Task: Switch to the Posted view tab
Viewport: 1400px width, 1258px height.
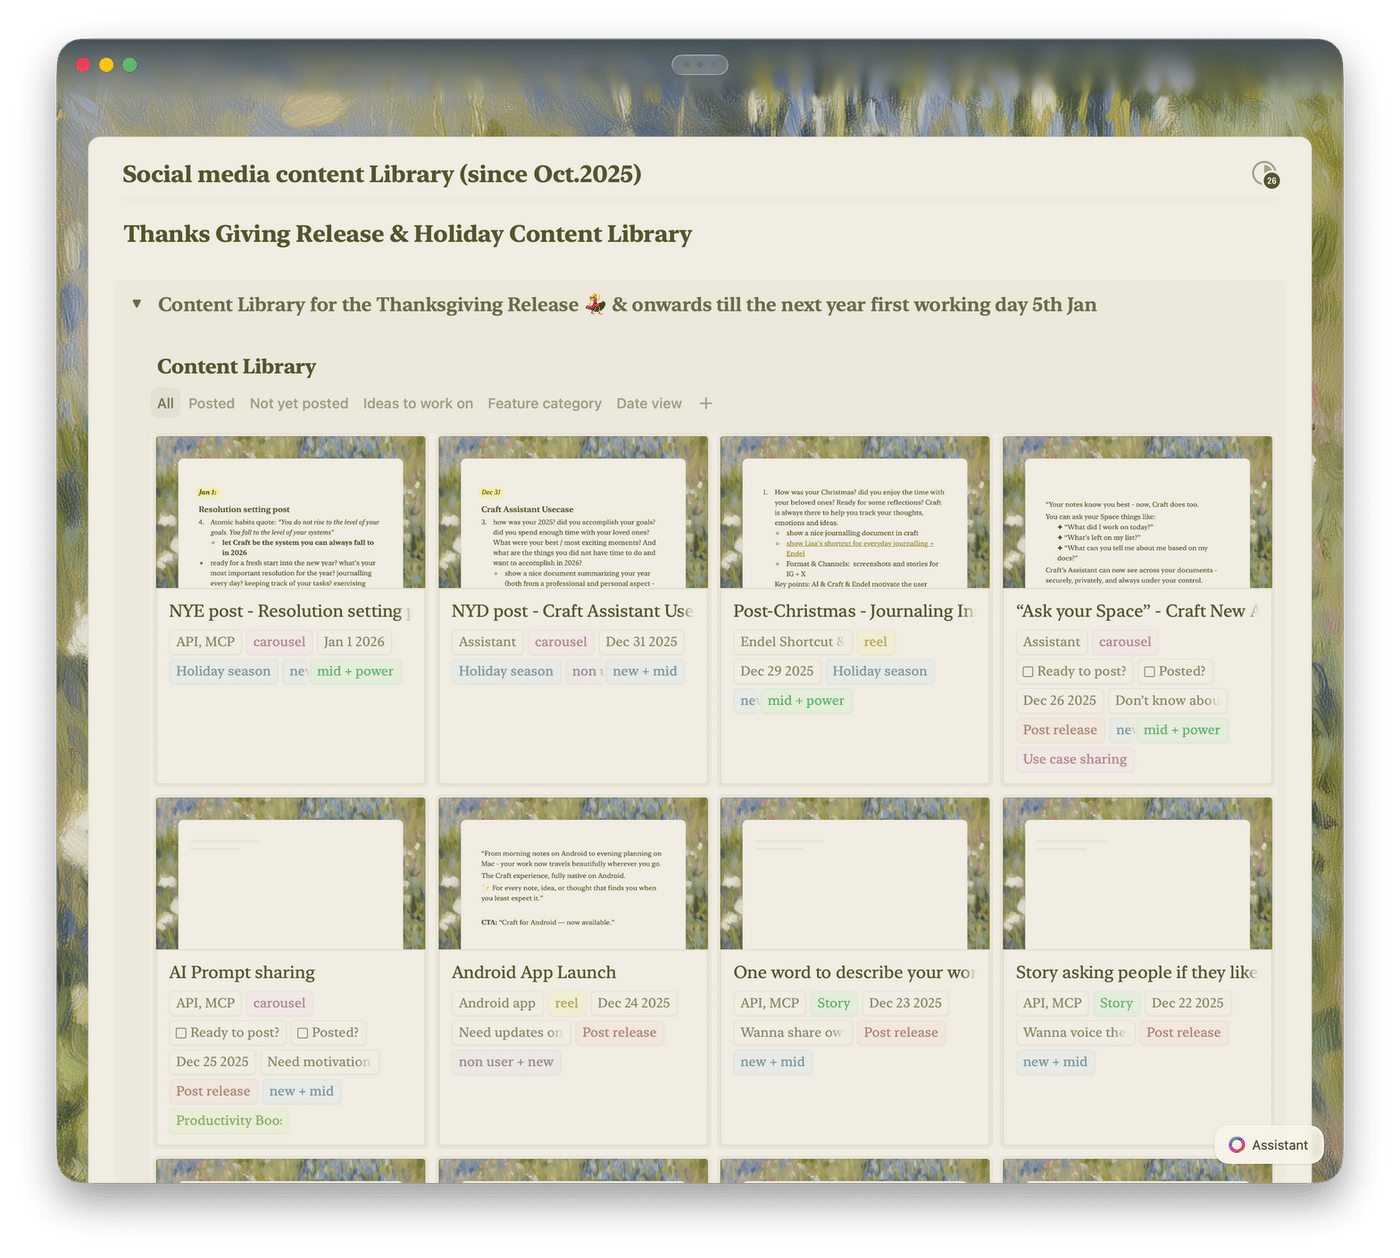Action: [x=211, y=403]
